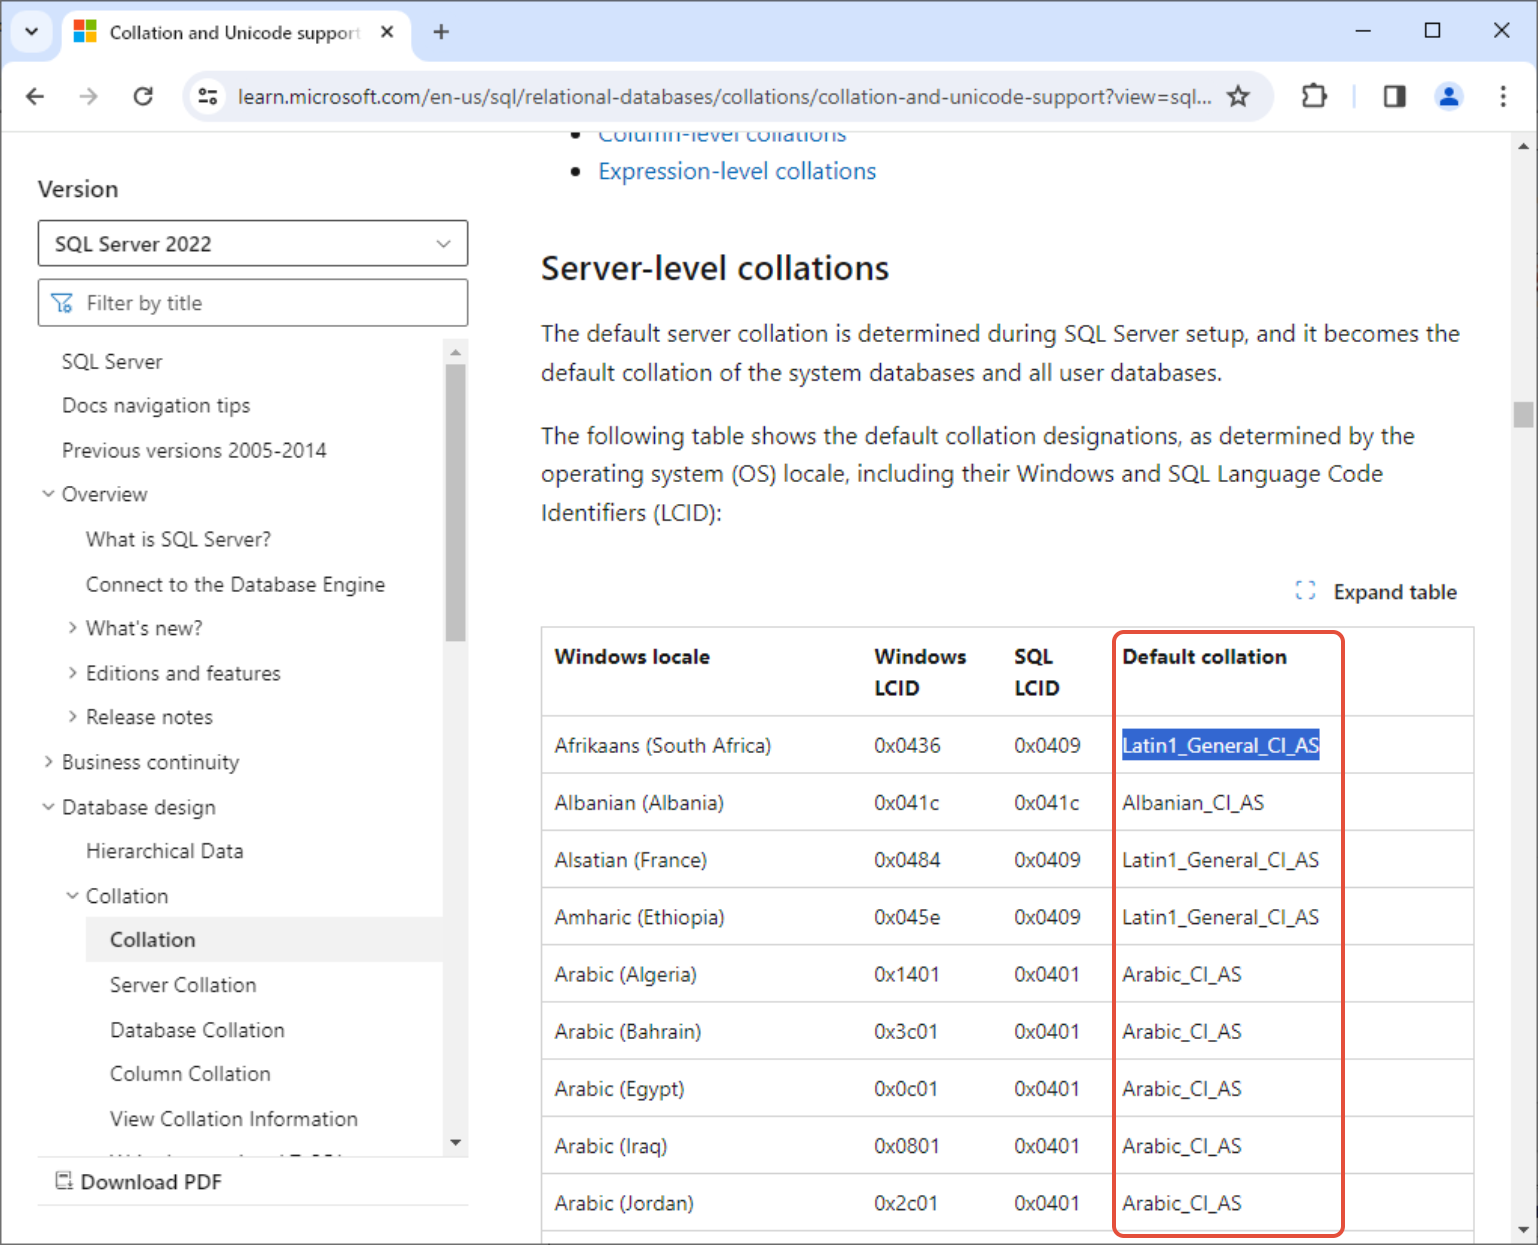Expand the What's new? tree item

pyautogui.click(x=72, y=628)
